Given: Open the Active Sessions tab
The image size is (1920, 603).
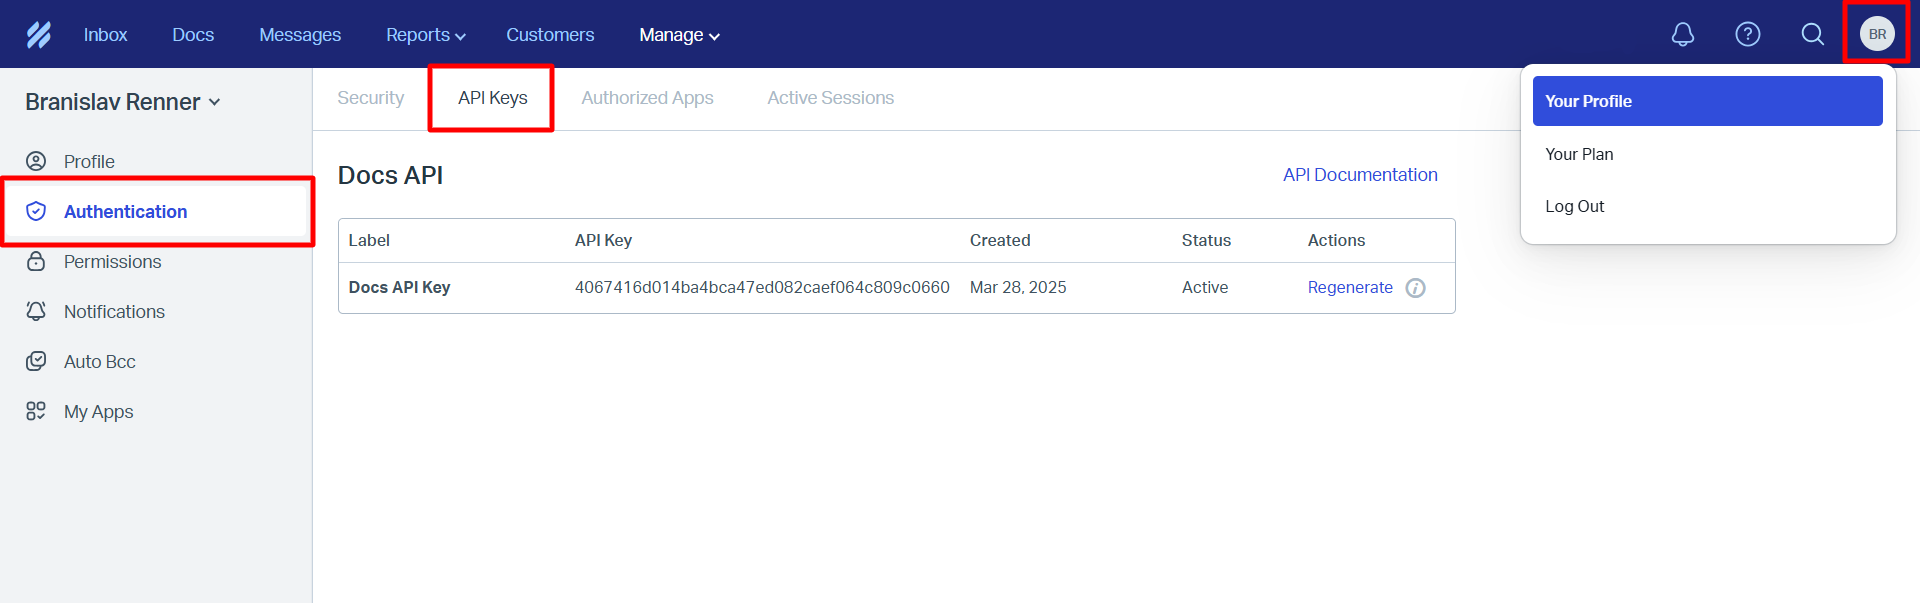Looking at the screenshot, I should 830,98.
